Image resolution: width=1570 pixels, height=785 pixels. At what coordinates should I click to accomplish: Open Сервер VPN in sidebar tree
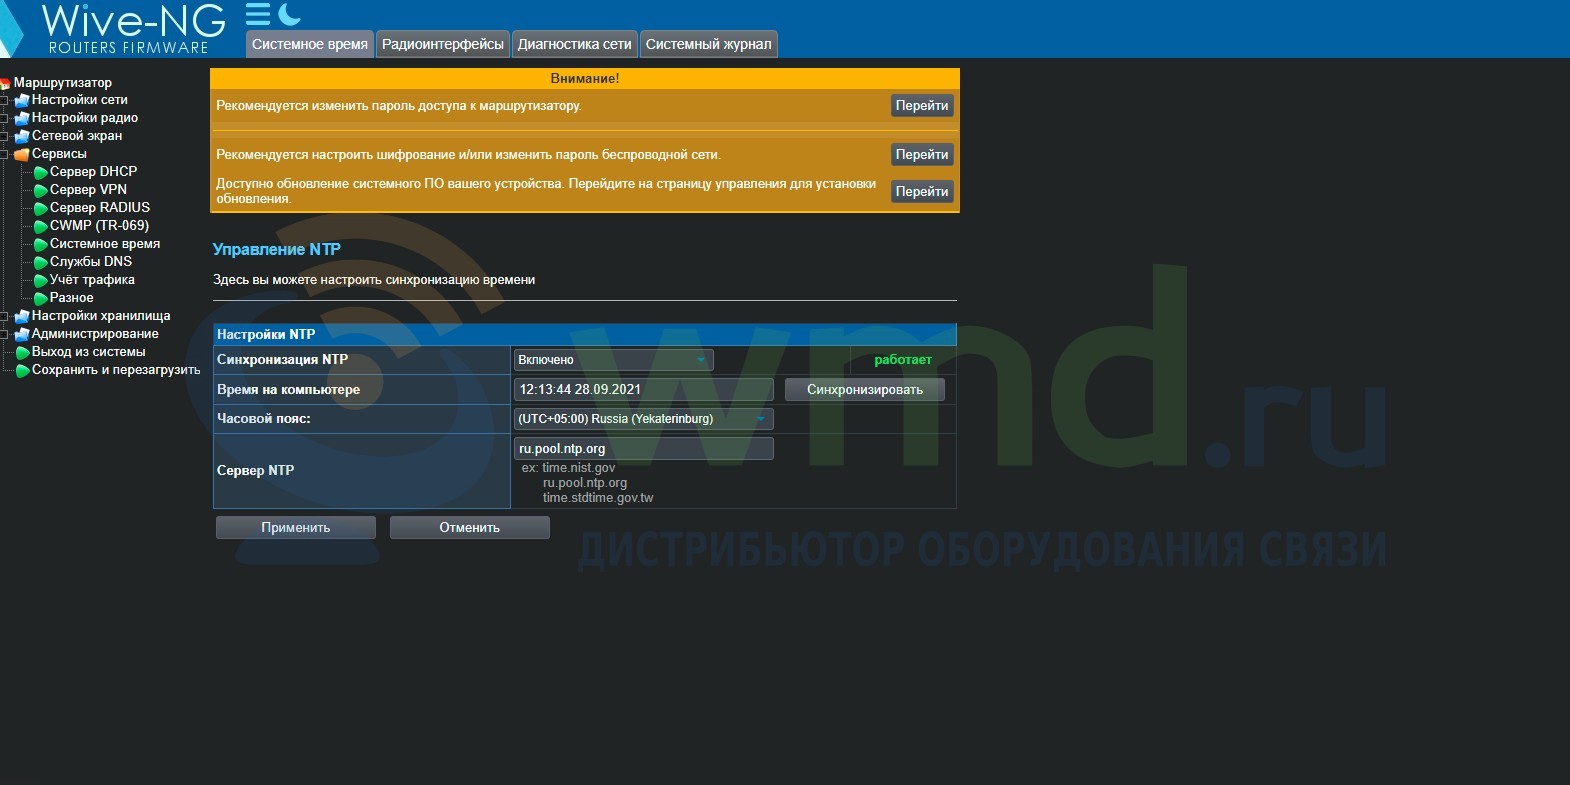[89, 190]
